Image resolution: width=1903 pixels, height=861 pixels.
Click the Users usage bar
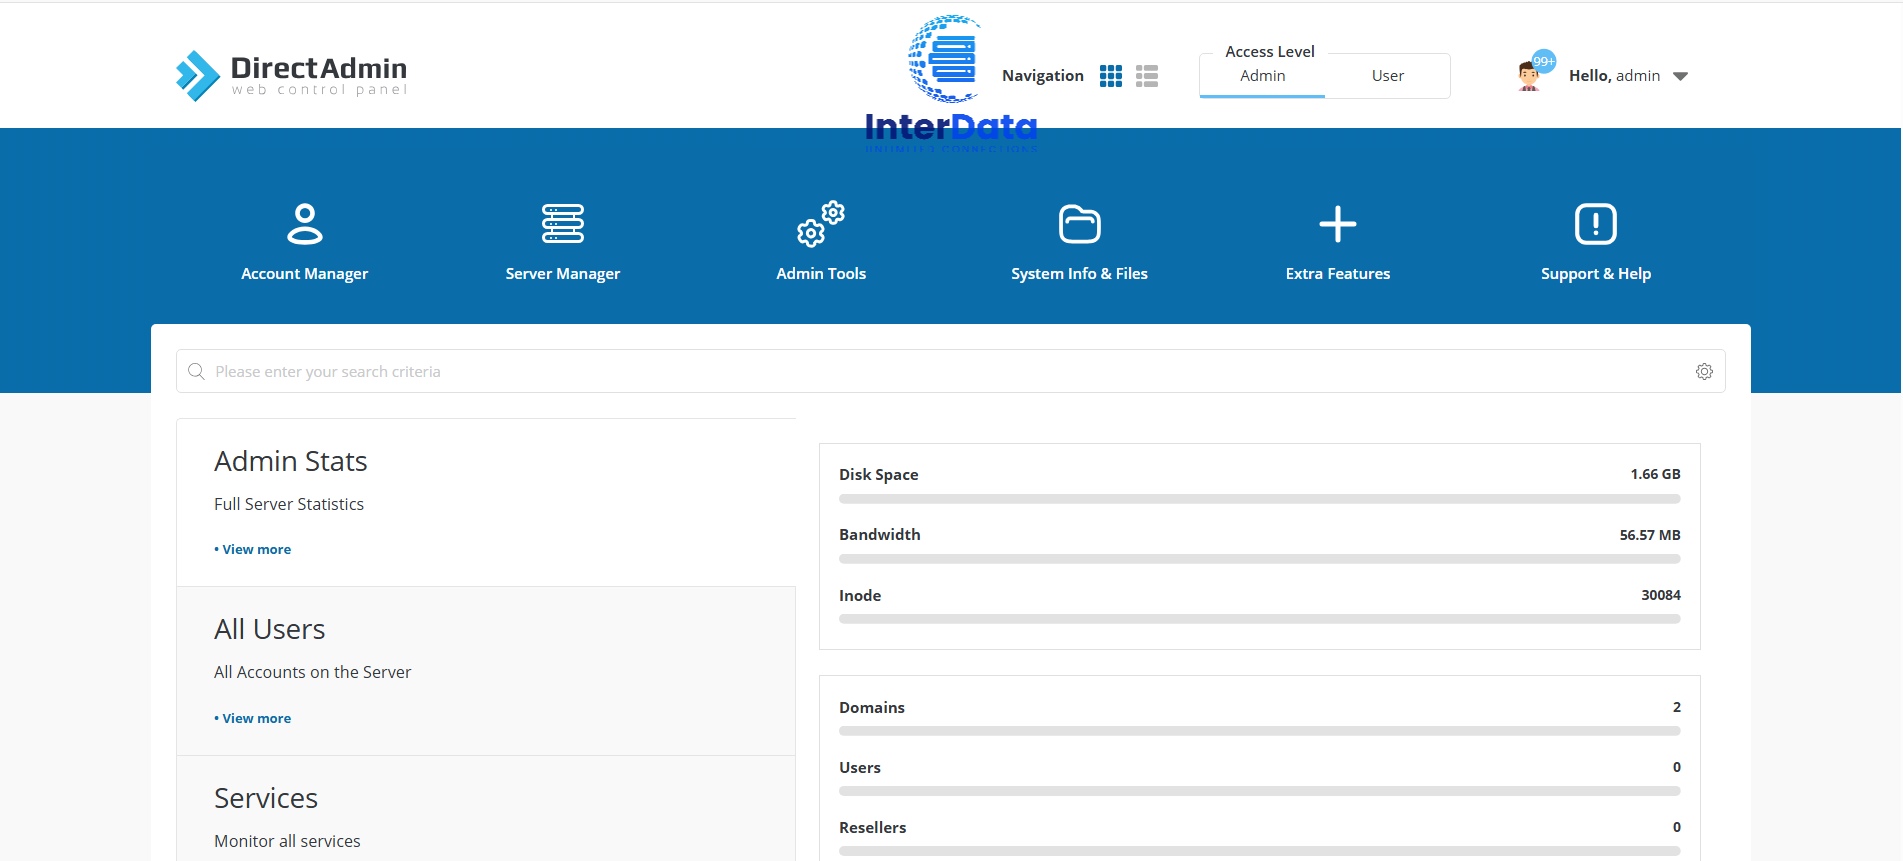click(1259, 791)
